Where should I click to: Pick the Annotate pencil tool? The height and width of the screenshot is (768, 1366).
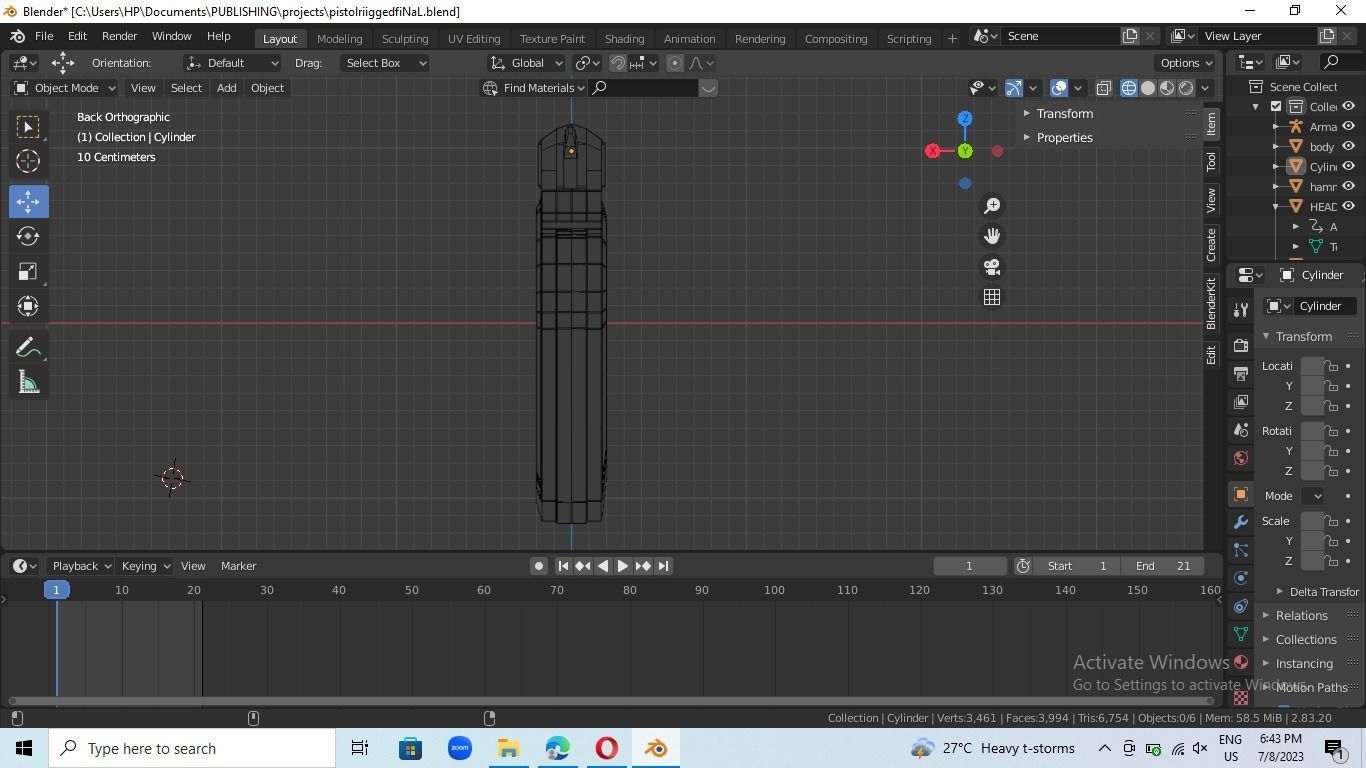click(x=27, y=347)
